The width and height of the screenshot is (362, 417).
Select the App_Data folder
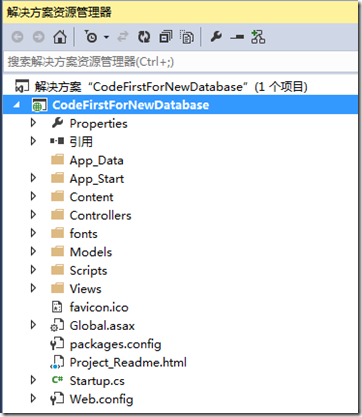[96, 160]
